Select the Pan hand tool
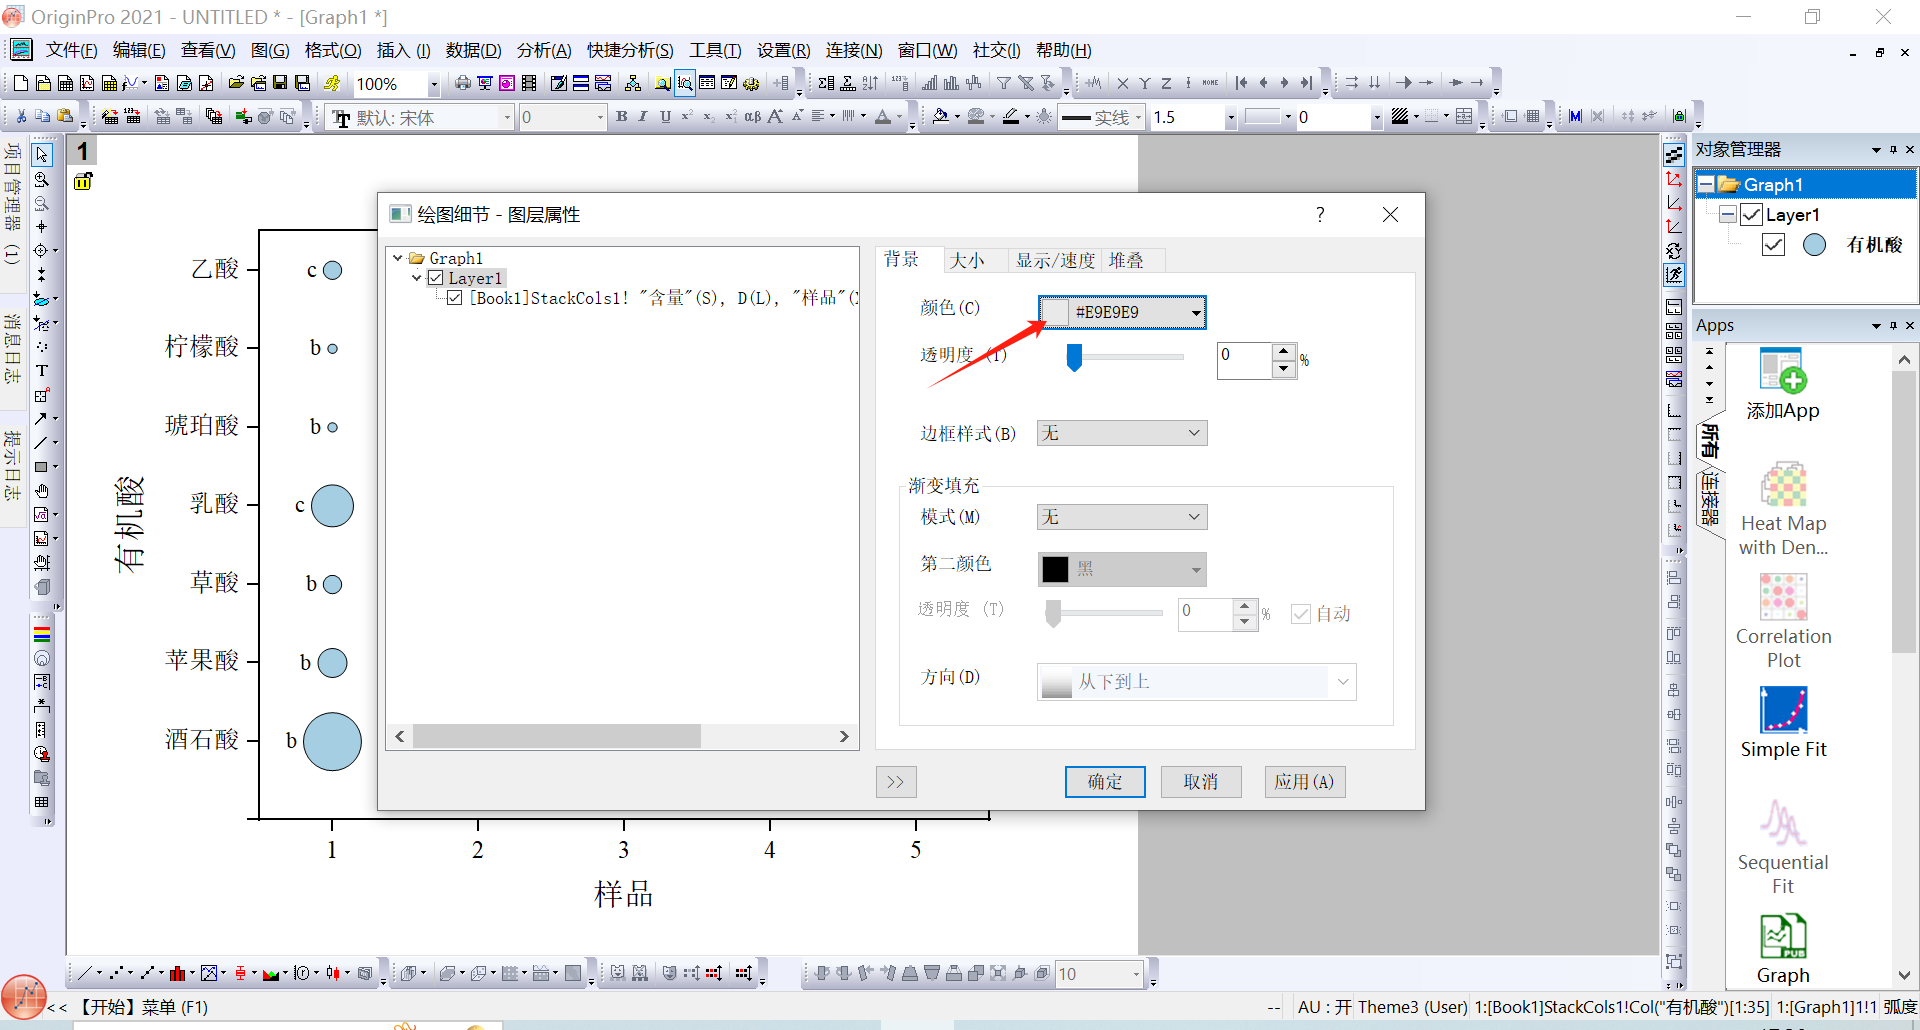The image size is (1920, 1030). [x=42, y=491]
